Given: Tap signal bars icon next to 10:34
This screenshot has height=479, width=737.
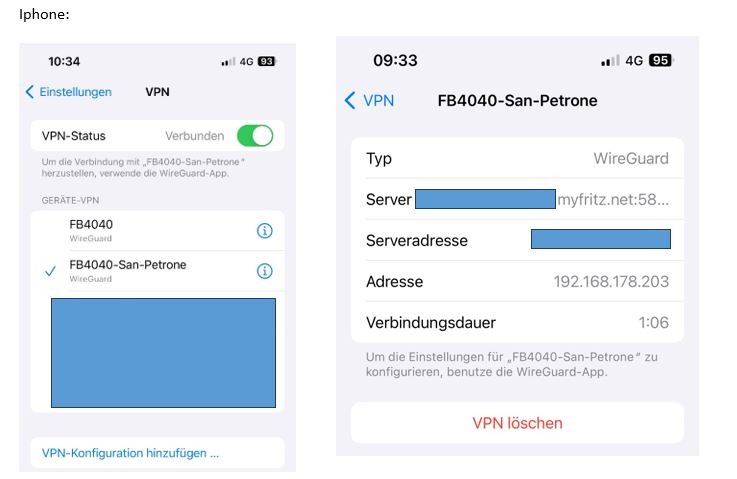Looking at the screenshot, I should [x=228, y=62].
